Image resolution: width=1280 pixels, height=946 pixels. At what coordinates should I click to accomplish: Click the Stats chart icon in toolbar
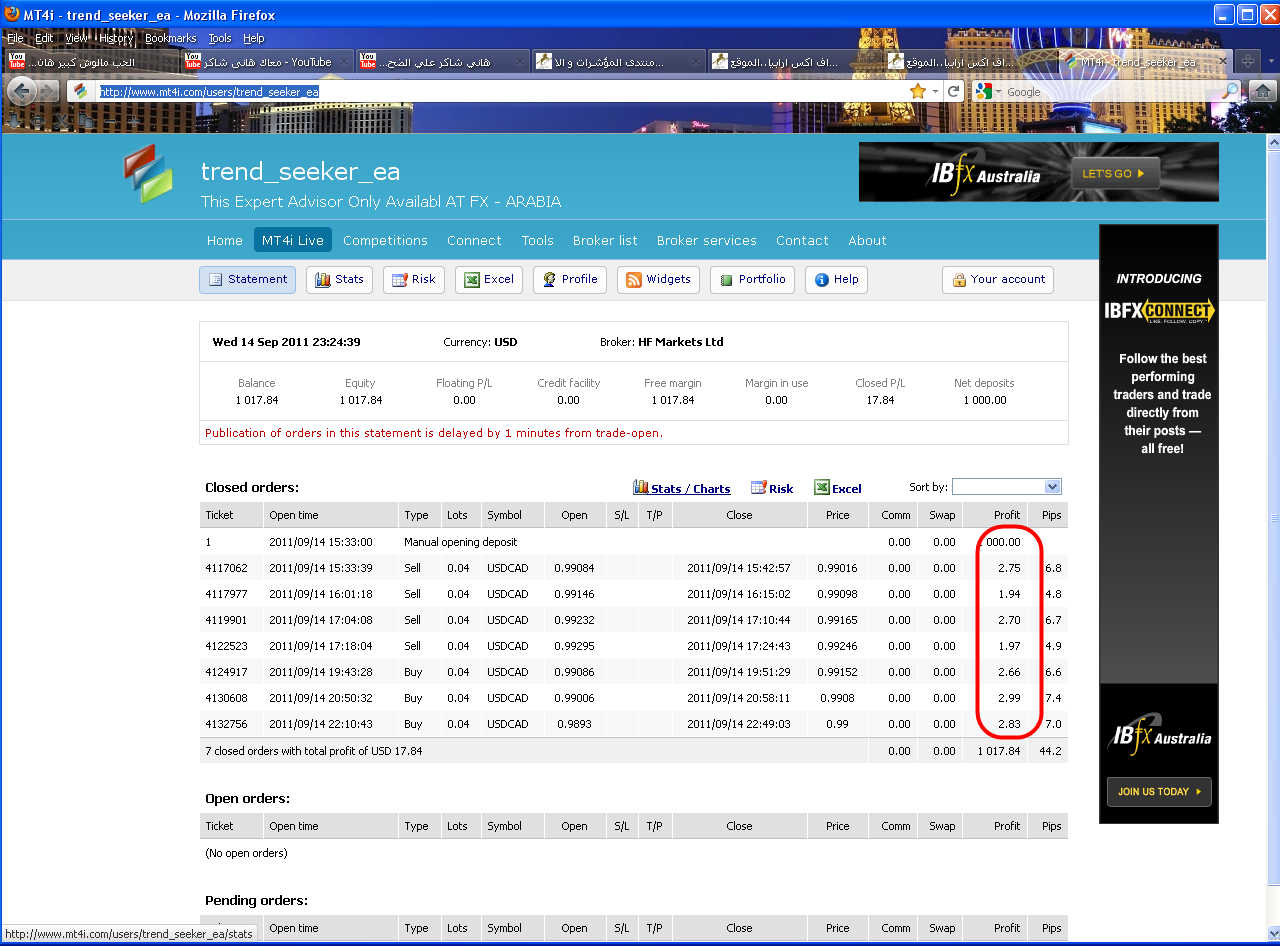pos(323,279)
